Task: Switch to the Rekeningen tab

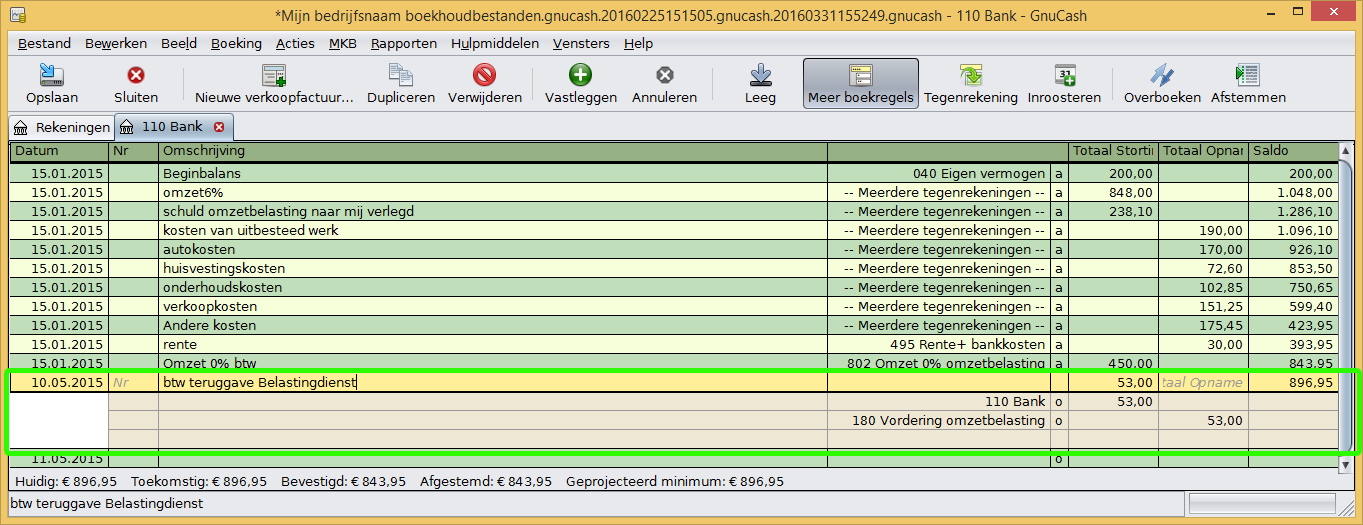Action: 62,127
